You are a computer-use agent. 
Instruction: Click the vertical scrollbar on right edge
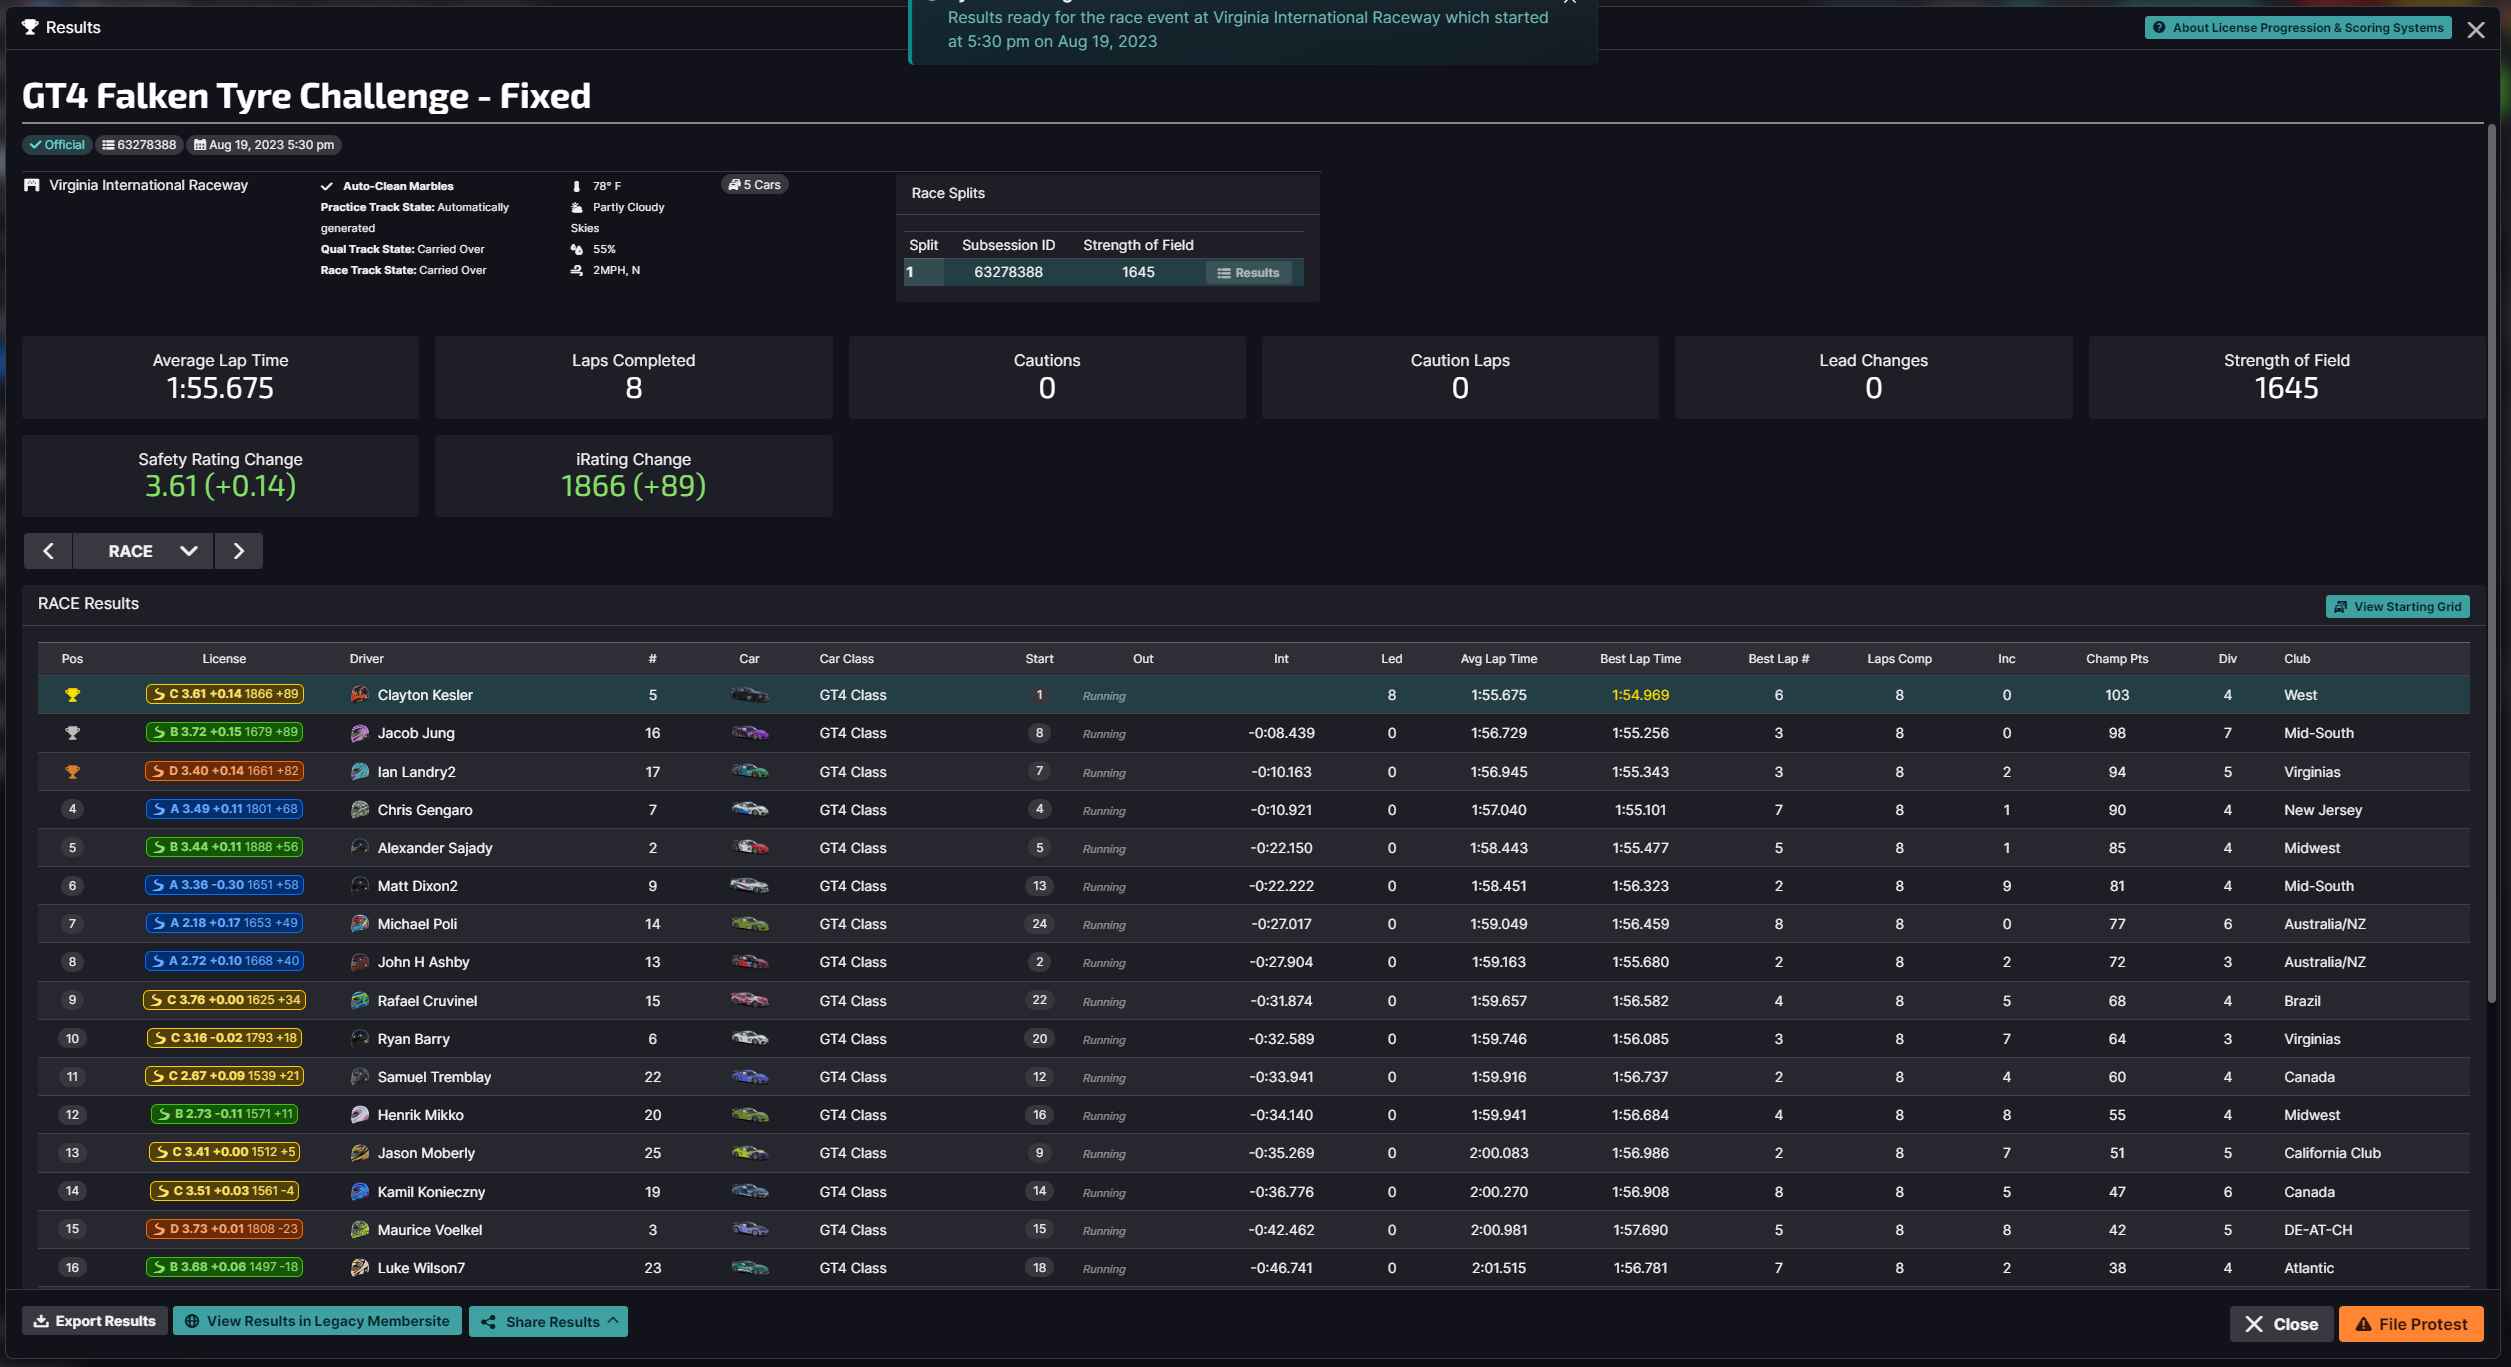coord(2493,565)
